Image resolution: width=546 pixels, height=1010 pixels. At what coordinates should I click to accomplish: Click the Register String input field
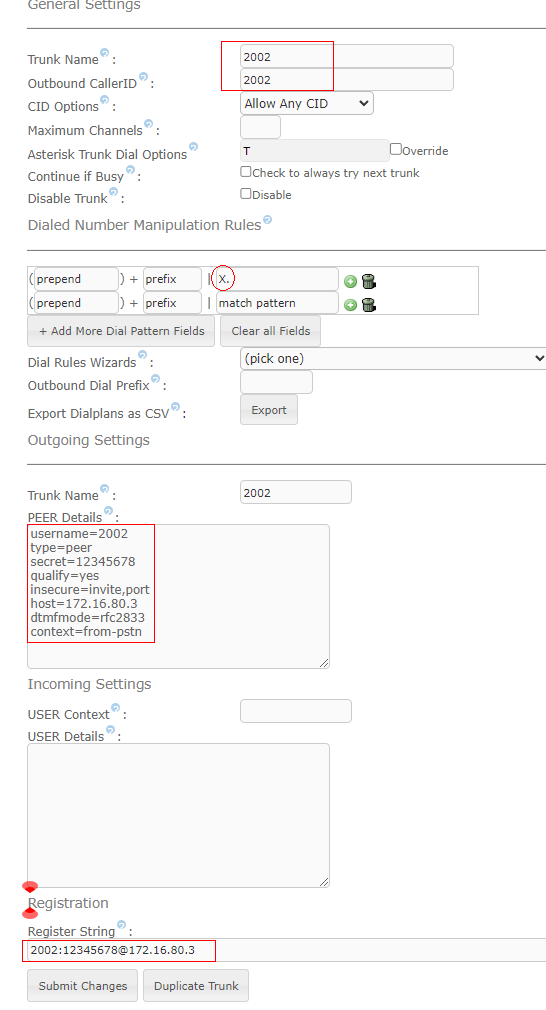[x=287, y=950]
